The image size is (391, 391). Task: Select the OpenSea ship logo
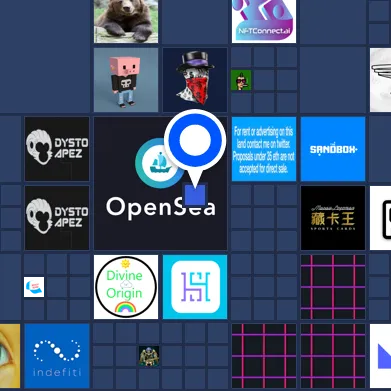click(159, 163)
